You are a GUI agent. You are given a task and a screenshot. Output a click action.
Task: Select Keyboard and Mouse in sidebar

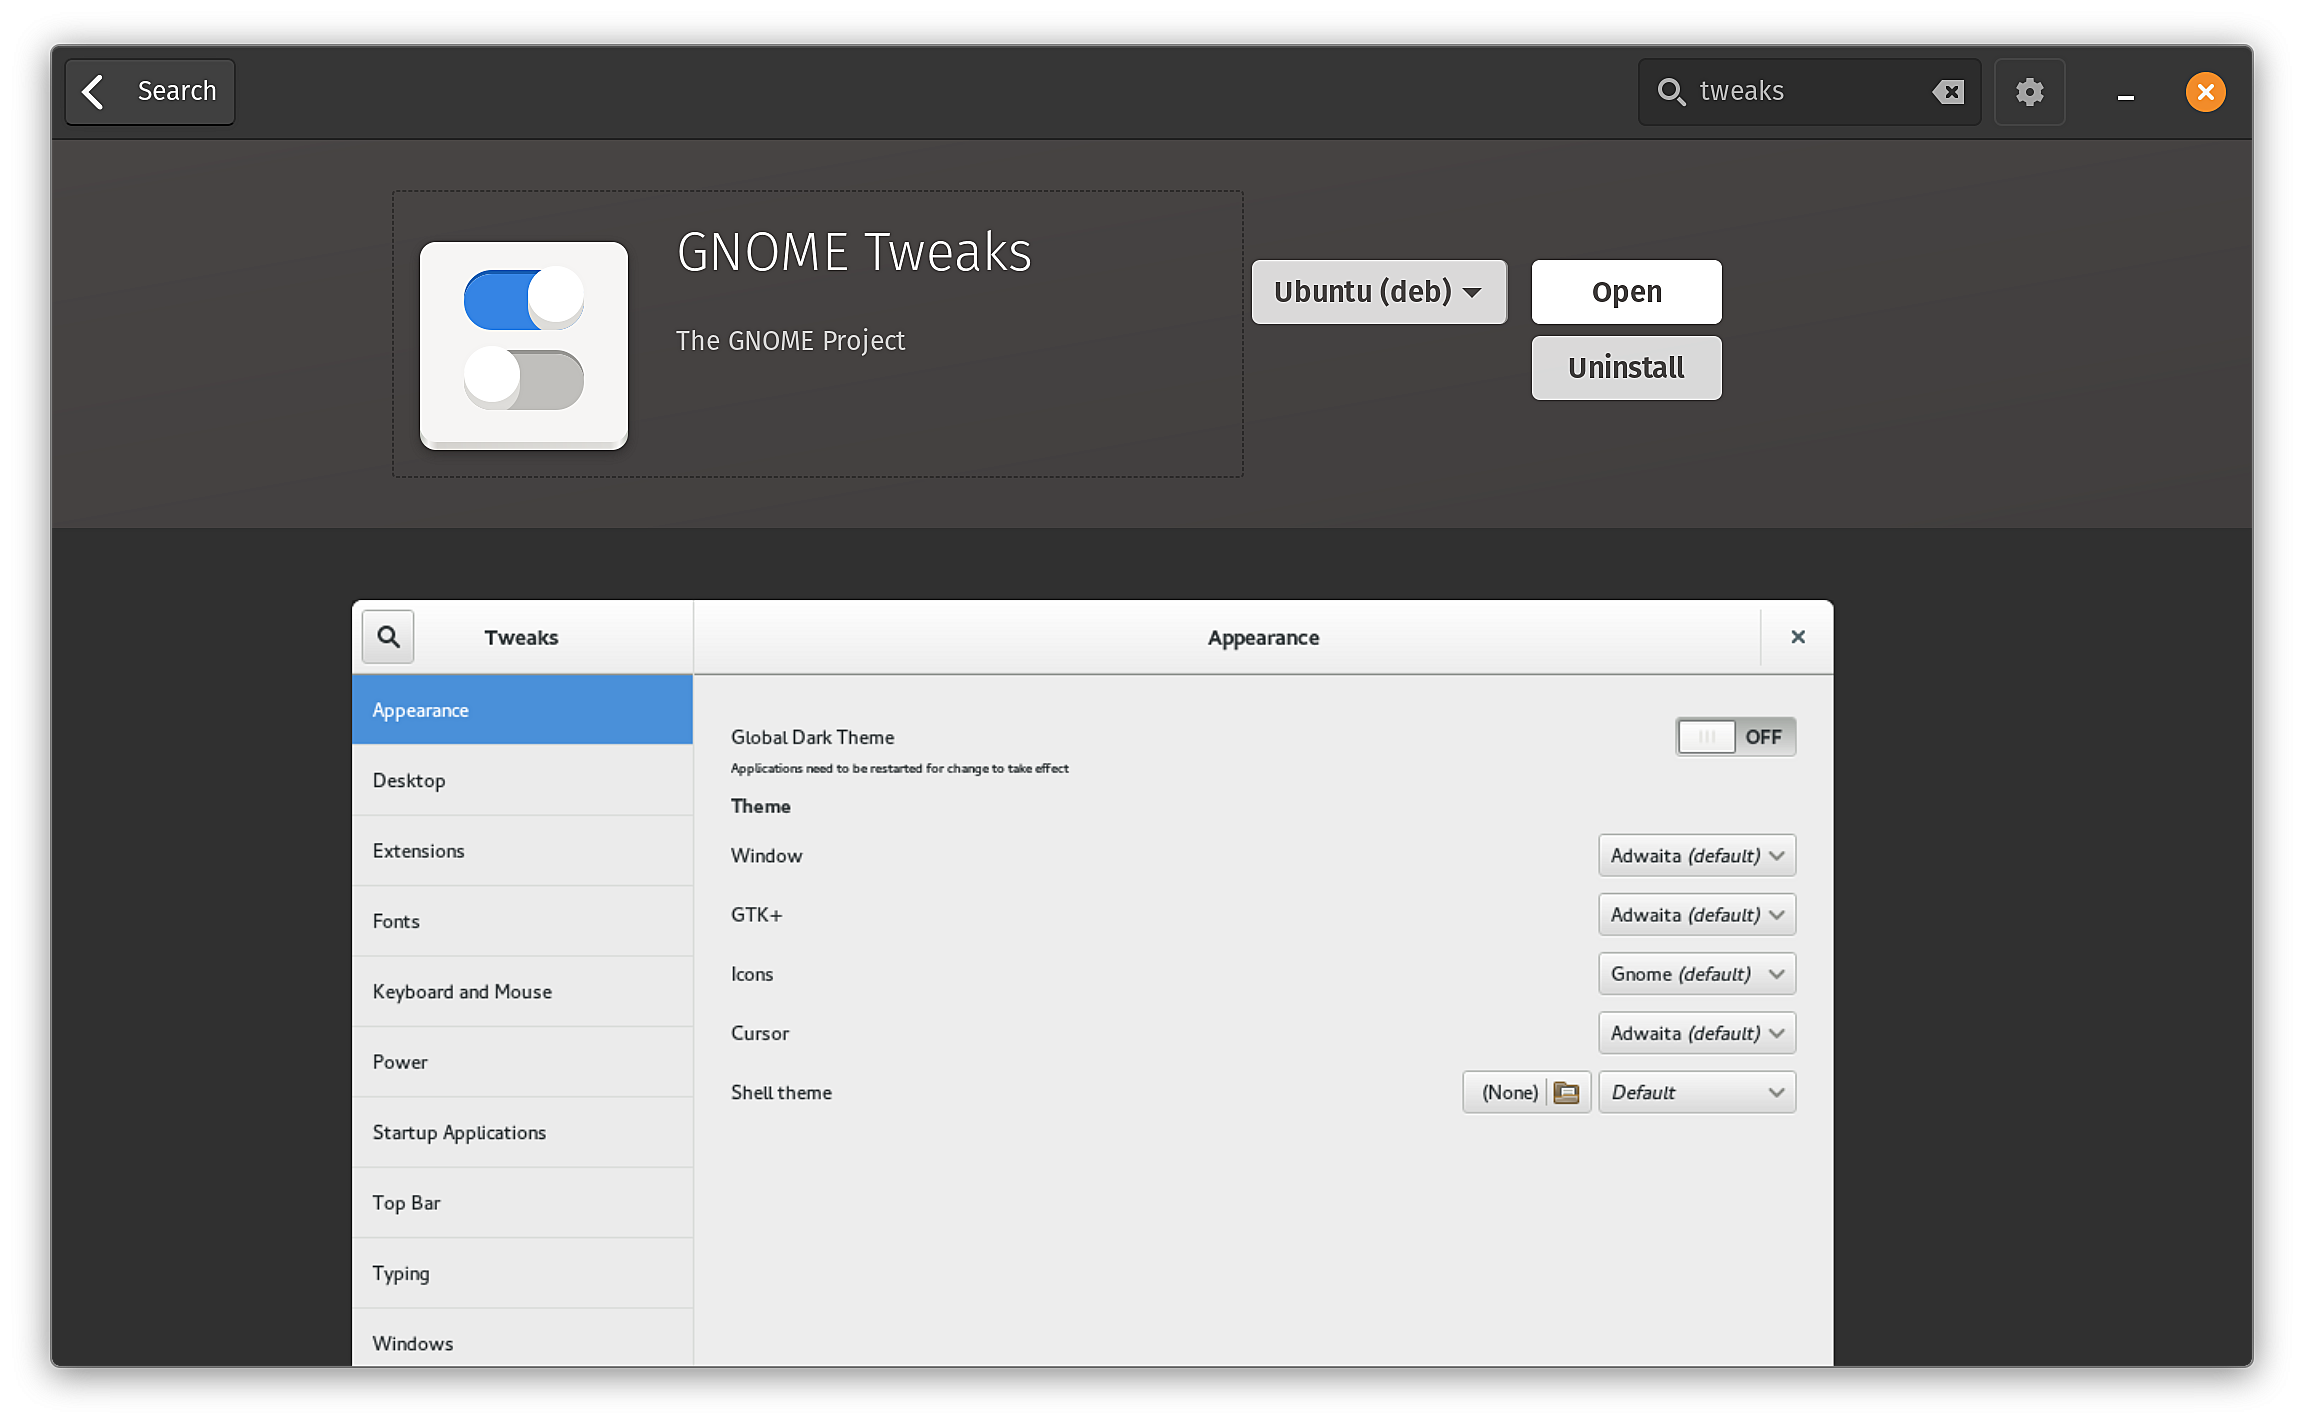pyautogui.click(x=522, y=991)
